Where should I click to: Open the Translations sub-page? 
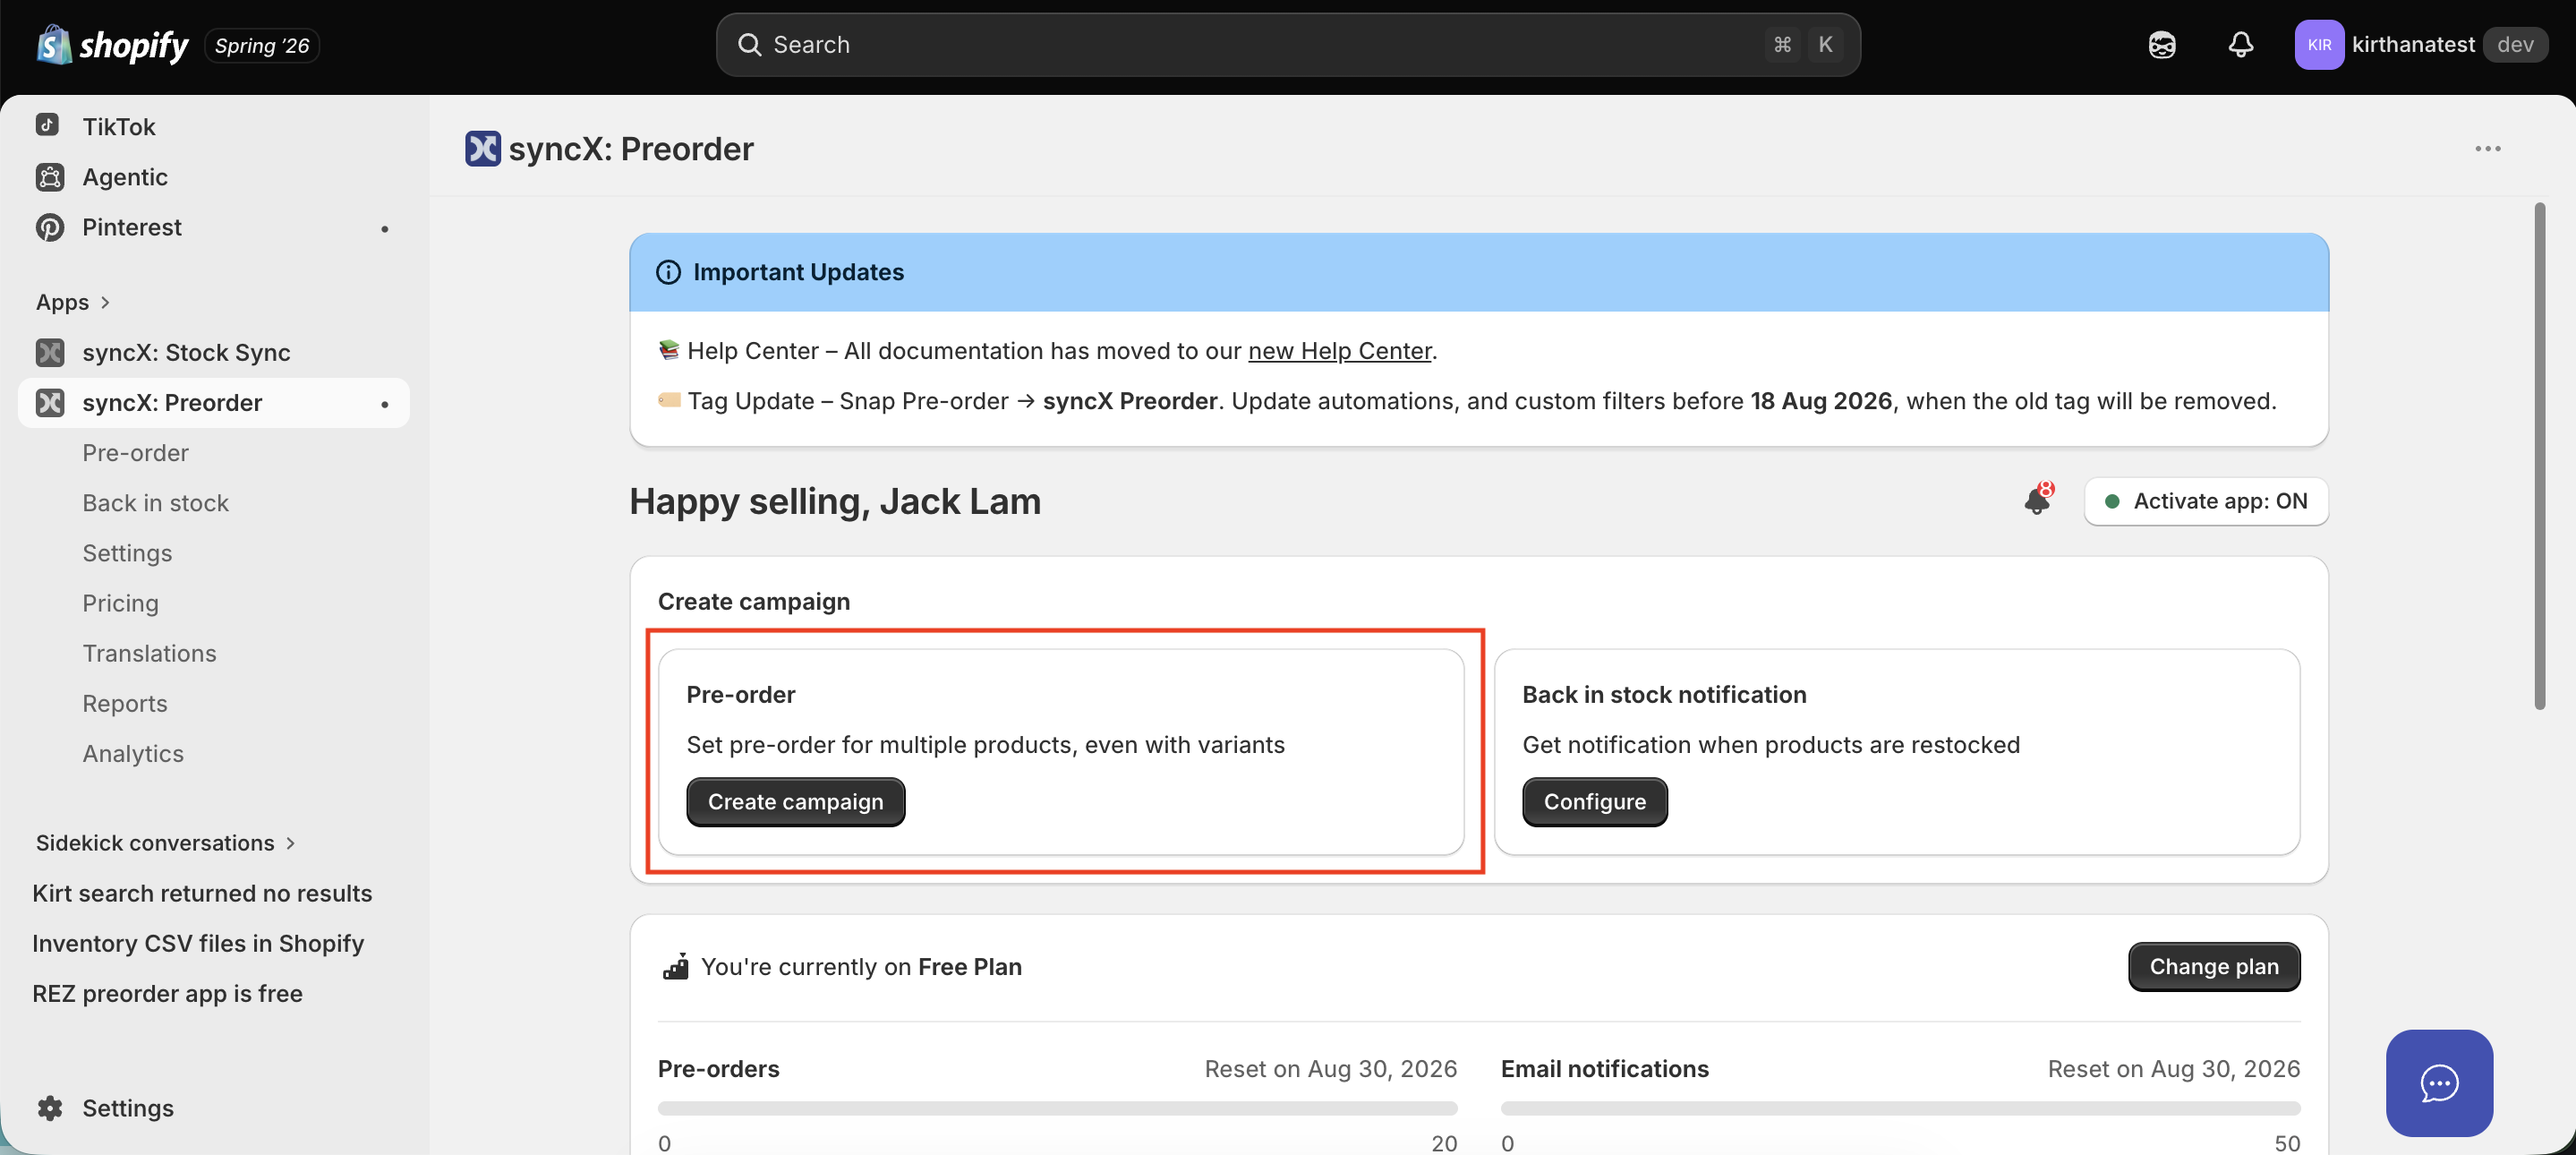click(x=149, y=653)
